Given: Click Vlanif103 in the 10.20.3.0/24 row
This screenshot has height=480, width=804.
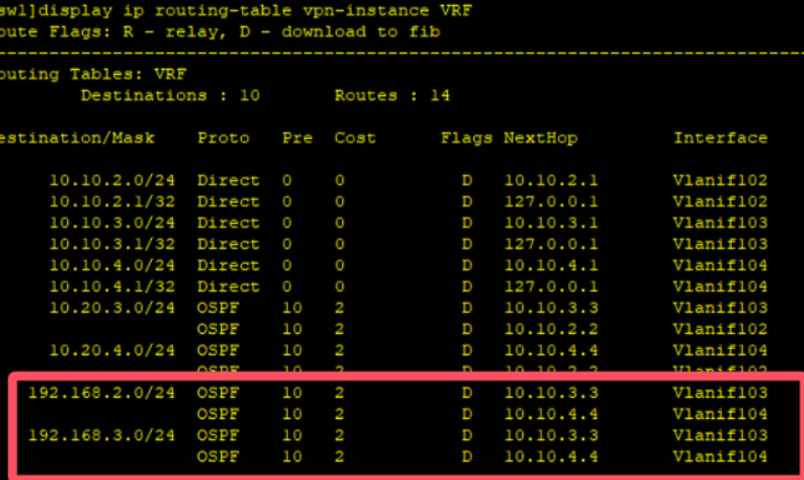Looking at the screenshot, I should tap(720, 308).
